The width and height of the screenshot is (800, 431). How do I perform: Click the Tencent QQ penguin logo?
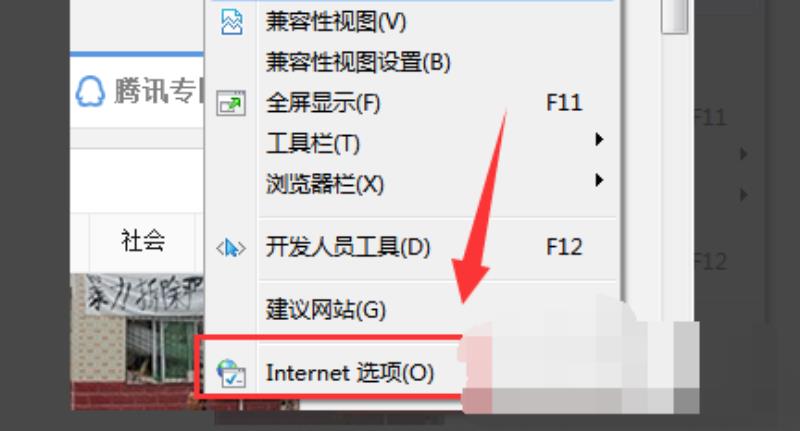tap(90, 92)
